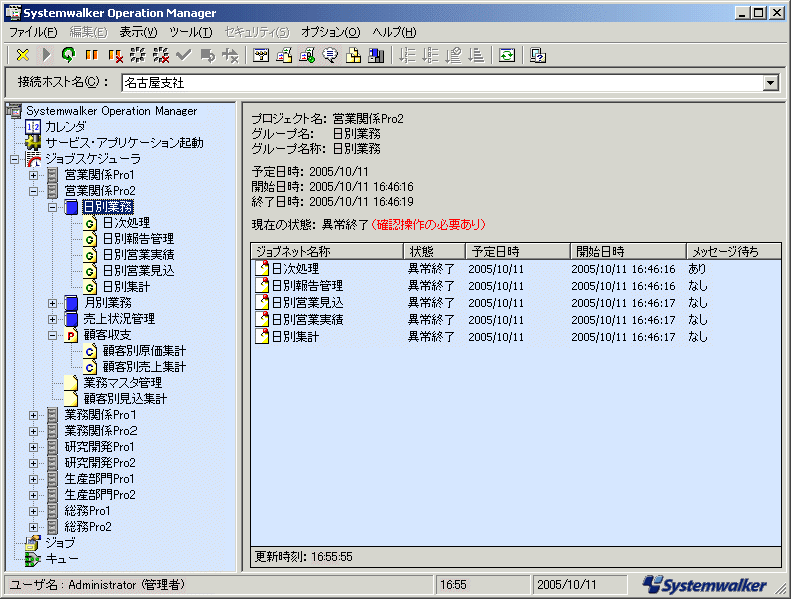
Task: Open the disabled 編集(E) menu
Action: point(88,32)
